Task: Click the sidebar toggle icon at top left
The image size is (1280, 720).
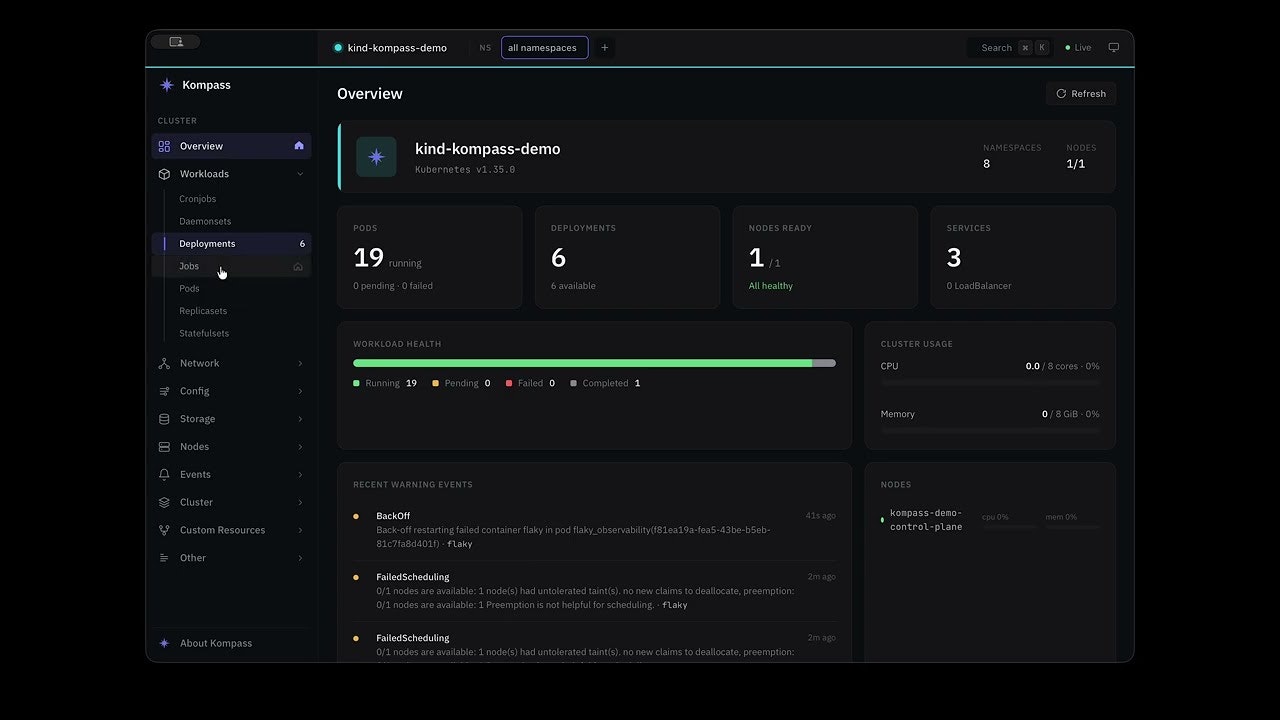Action: (176, 42)
